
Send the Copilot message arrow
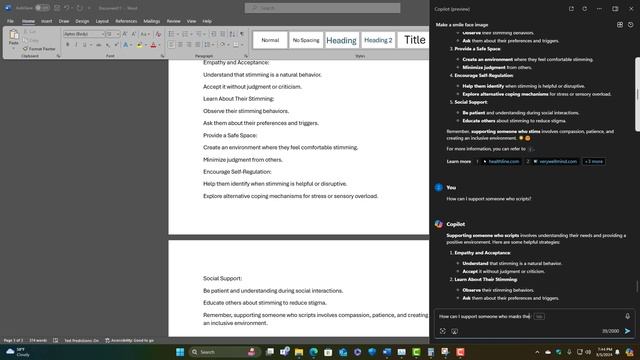click(627, 331)
